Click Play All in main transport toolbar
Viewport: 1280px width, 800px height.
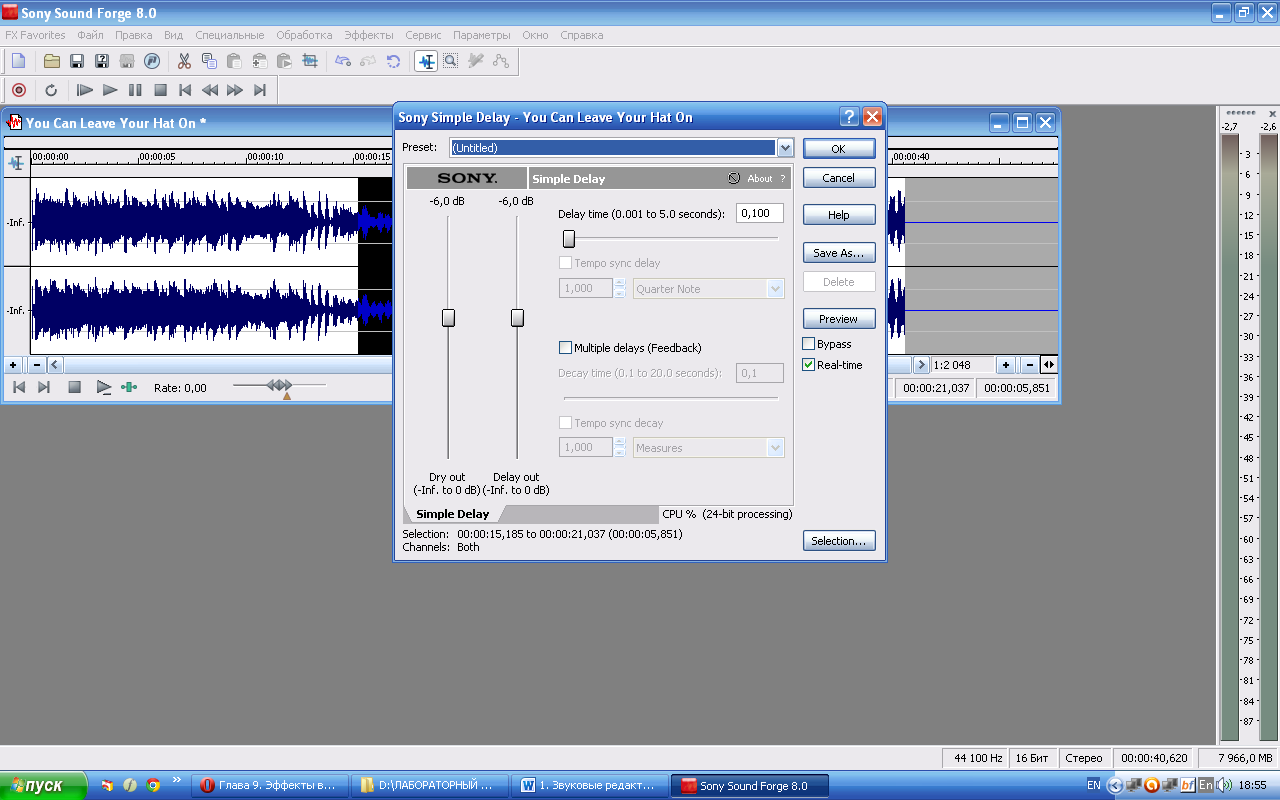pyautogui.click(x=85, y=90)
